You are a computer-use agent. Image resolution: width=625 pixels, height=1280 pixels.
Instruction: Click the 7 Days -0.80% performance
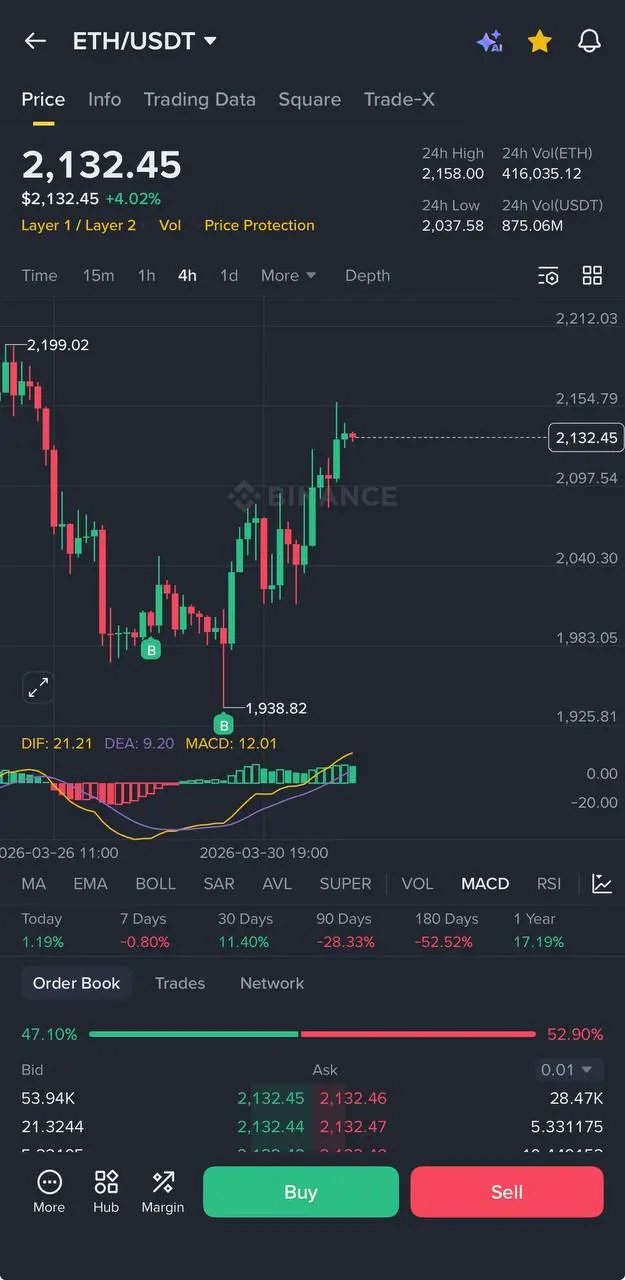tap(145, 930)
